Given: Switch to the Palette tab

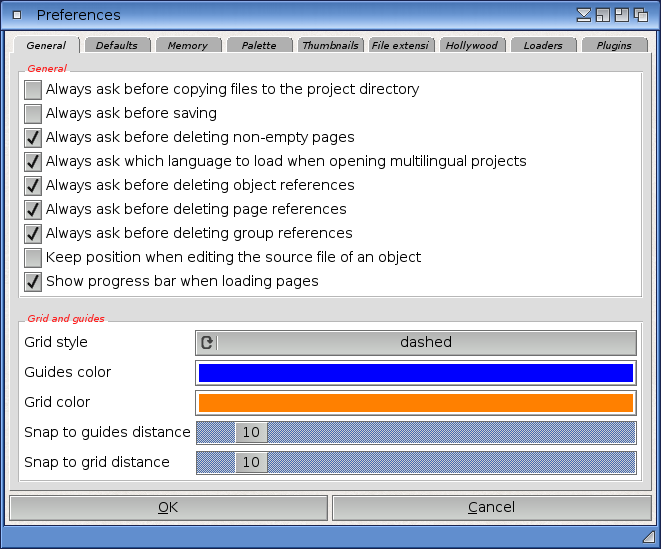Looking at the screenshot, I should 259,46.
